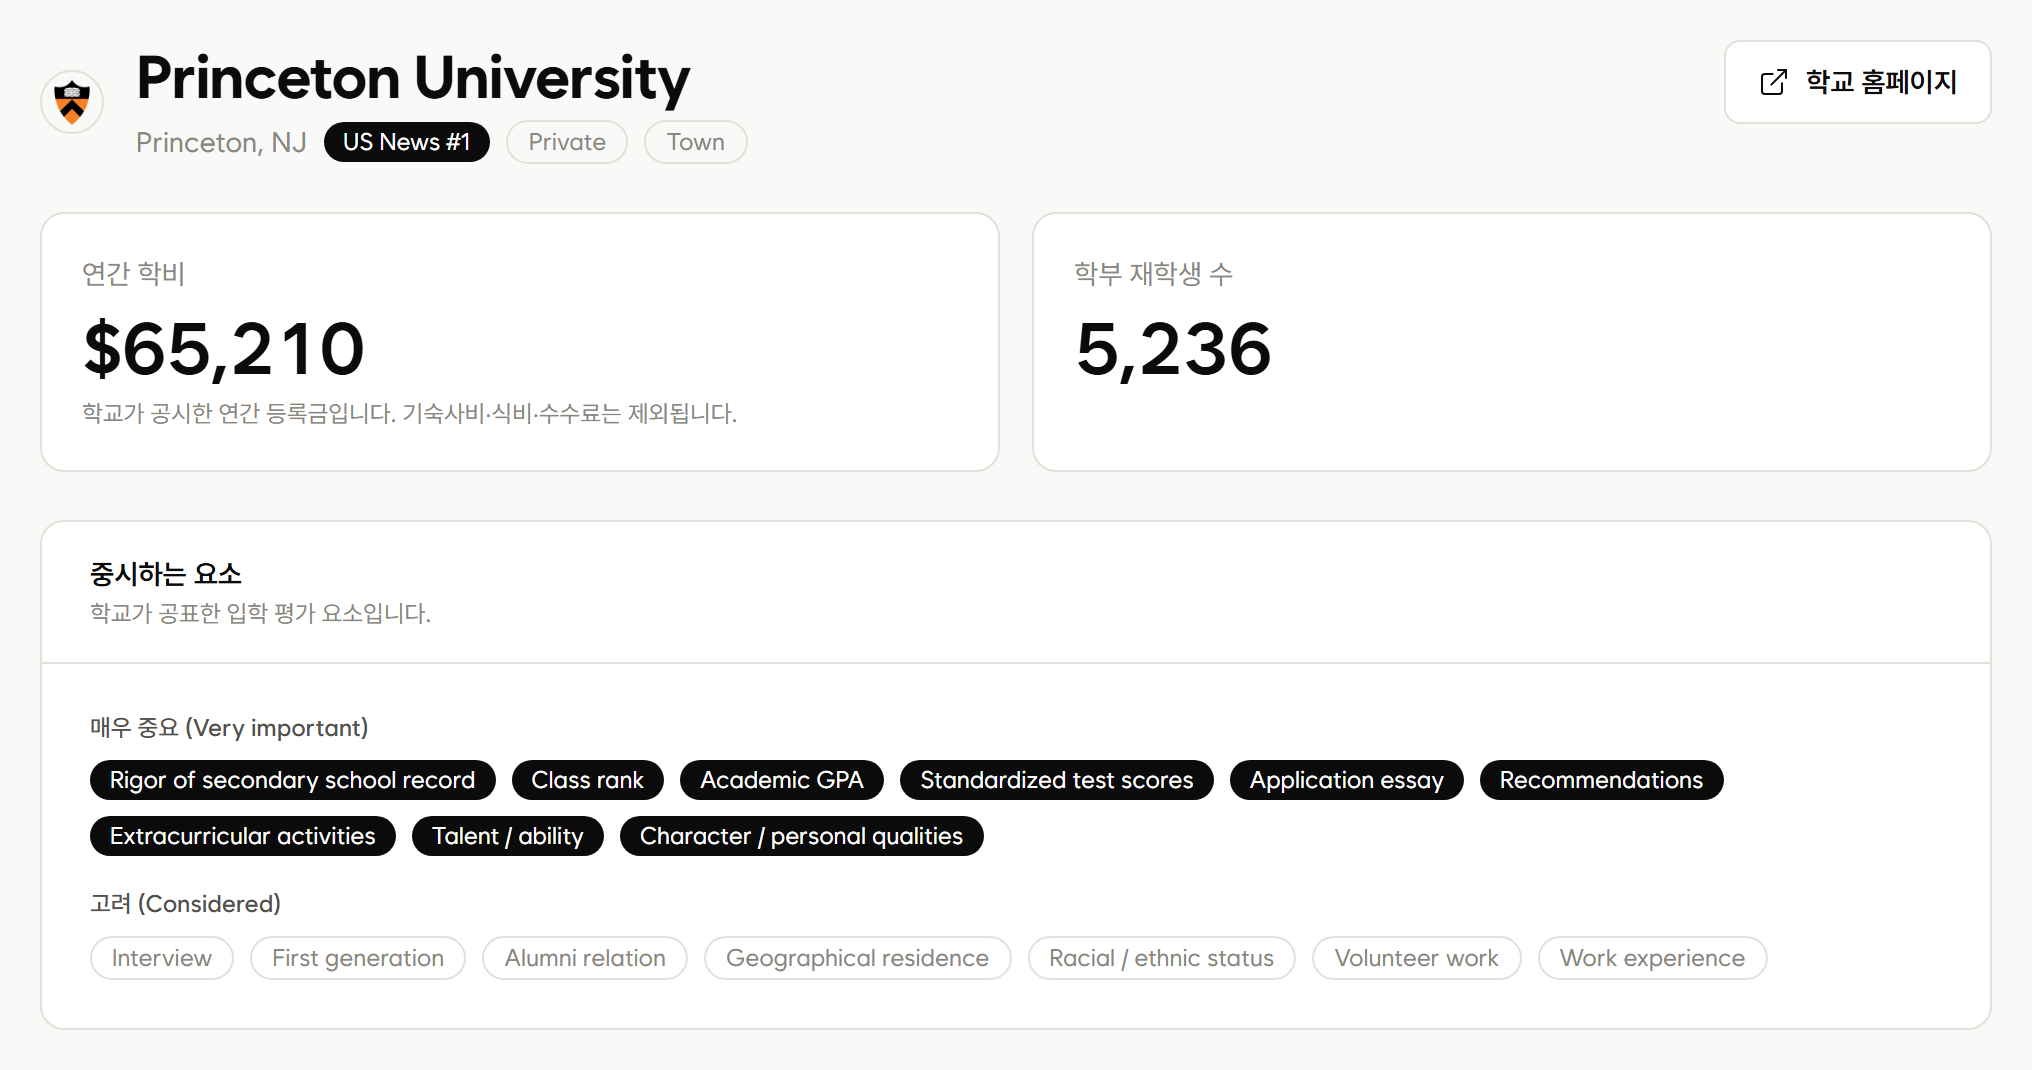Open the 학교 홈페이지 external link button

[x=1857, y=82]
